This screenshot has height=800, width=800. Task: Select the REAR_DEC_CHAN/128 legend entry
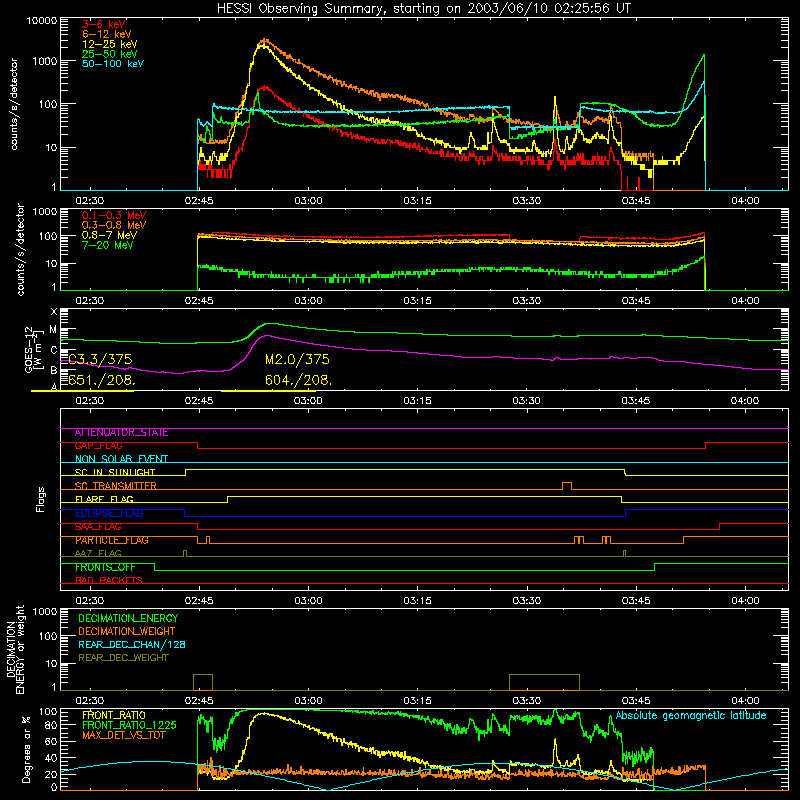pos(132,644)
